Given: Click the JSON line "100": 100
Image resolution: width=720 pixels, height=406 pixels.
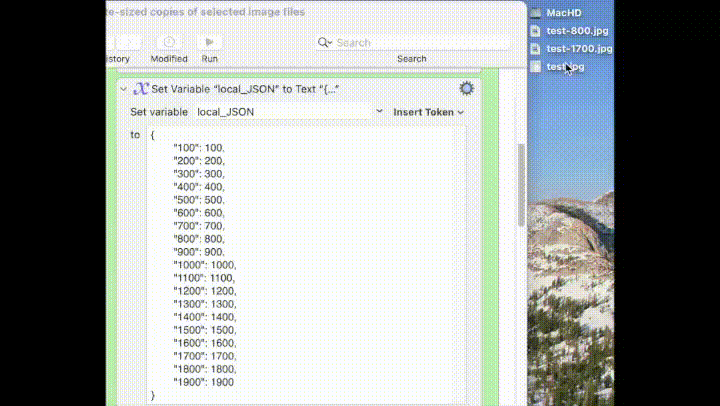Looking at the screenshot, I should pos(199,148).
